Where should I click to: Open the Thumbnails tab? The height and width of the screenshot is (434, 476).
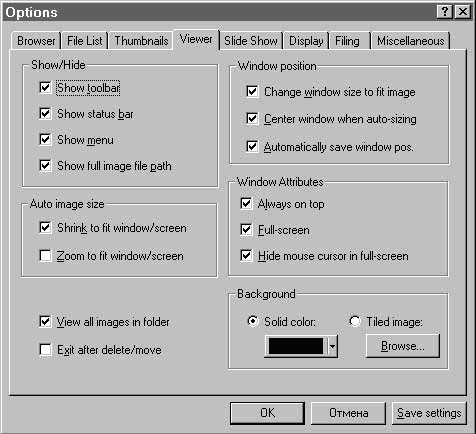coord(141,41)
